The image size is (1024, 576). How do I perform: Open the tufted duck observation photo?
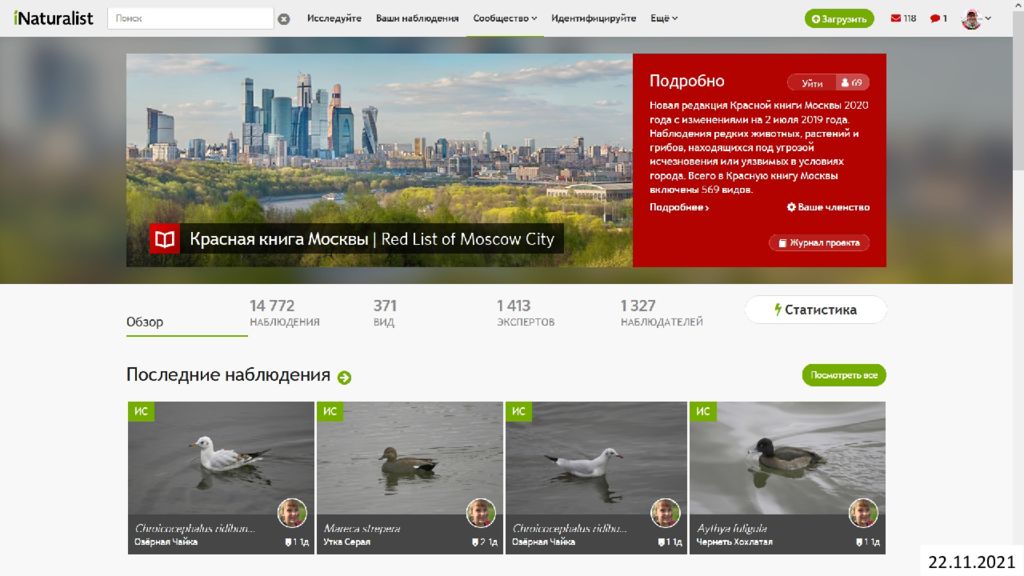(x=788, y=458)
